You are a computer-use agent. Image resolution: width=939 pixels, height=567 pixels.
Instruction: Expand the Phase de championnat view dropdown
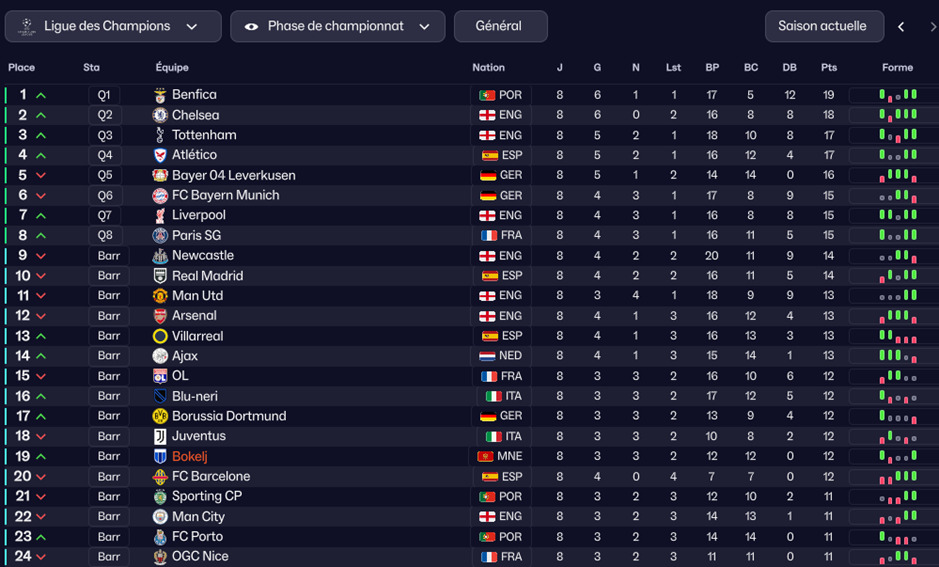tap(337, 26)
